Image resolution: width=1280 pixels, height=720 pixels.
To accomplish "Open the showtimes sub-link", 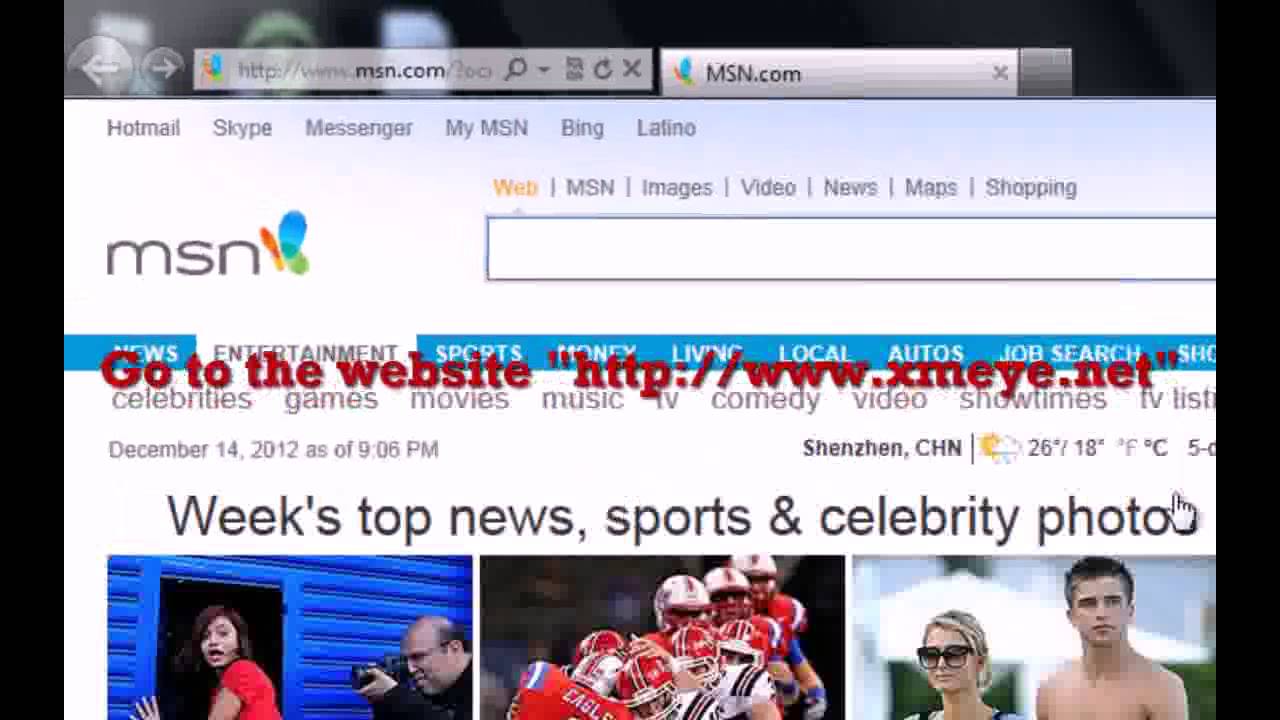I will pyautogui.click(x=1033, y=399).
